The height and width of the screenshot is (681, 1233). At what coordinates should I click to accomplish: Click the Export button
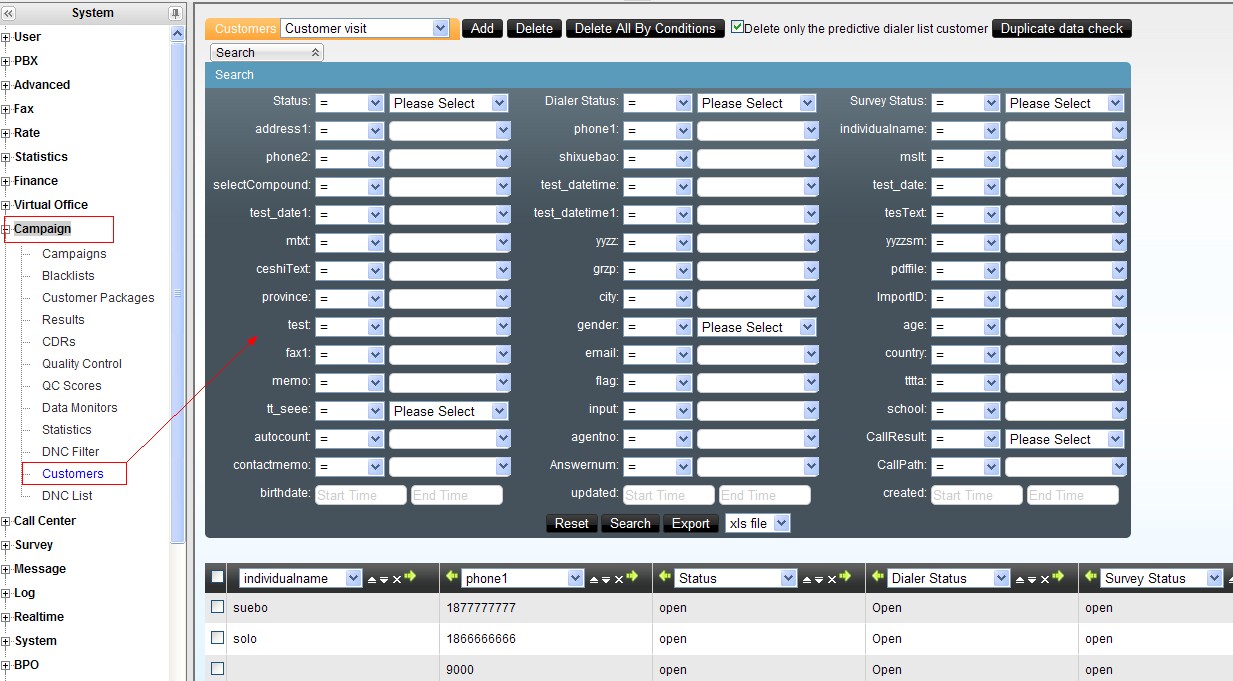pos(690,523)
